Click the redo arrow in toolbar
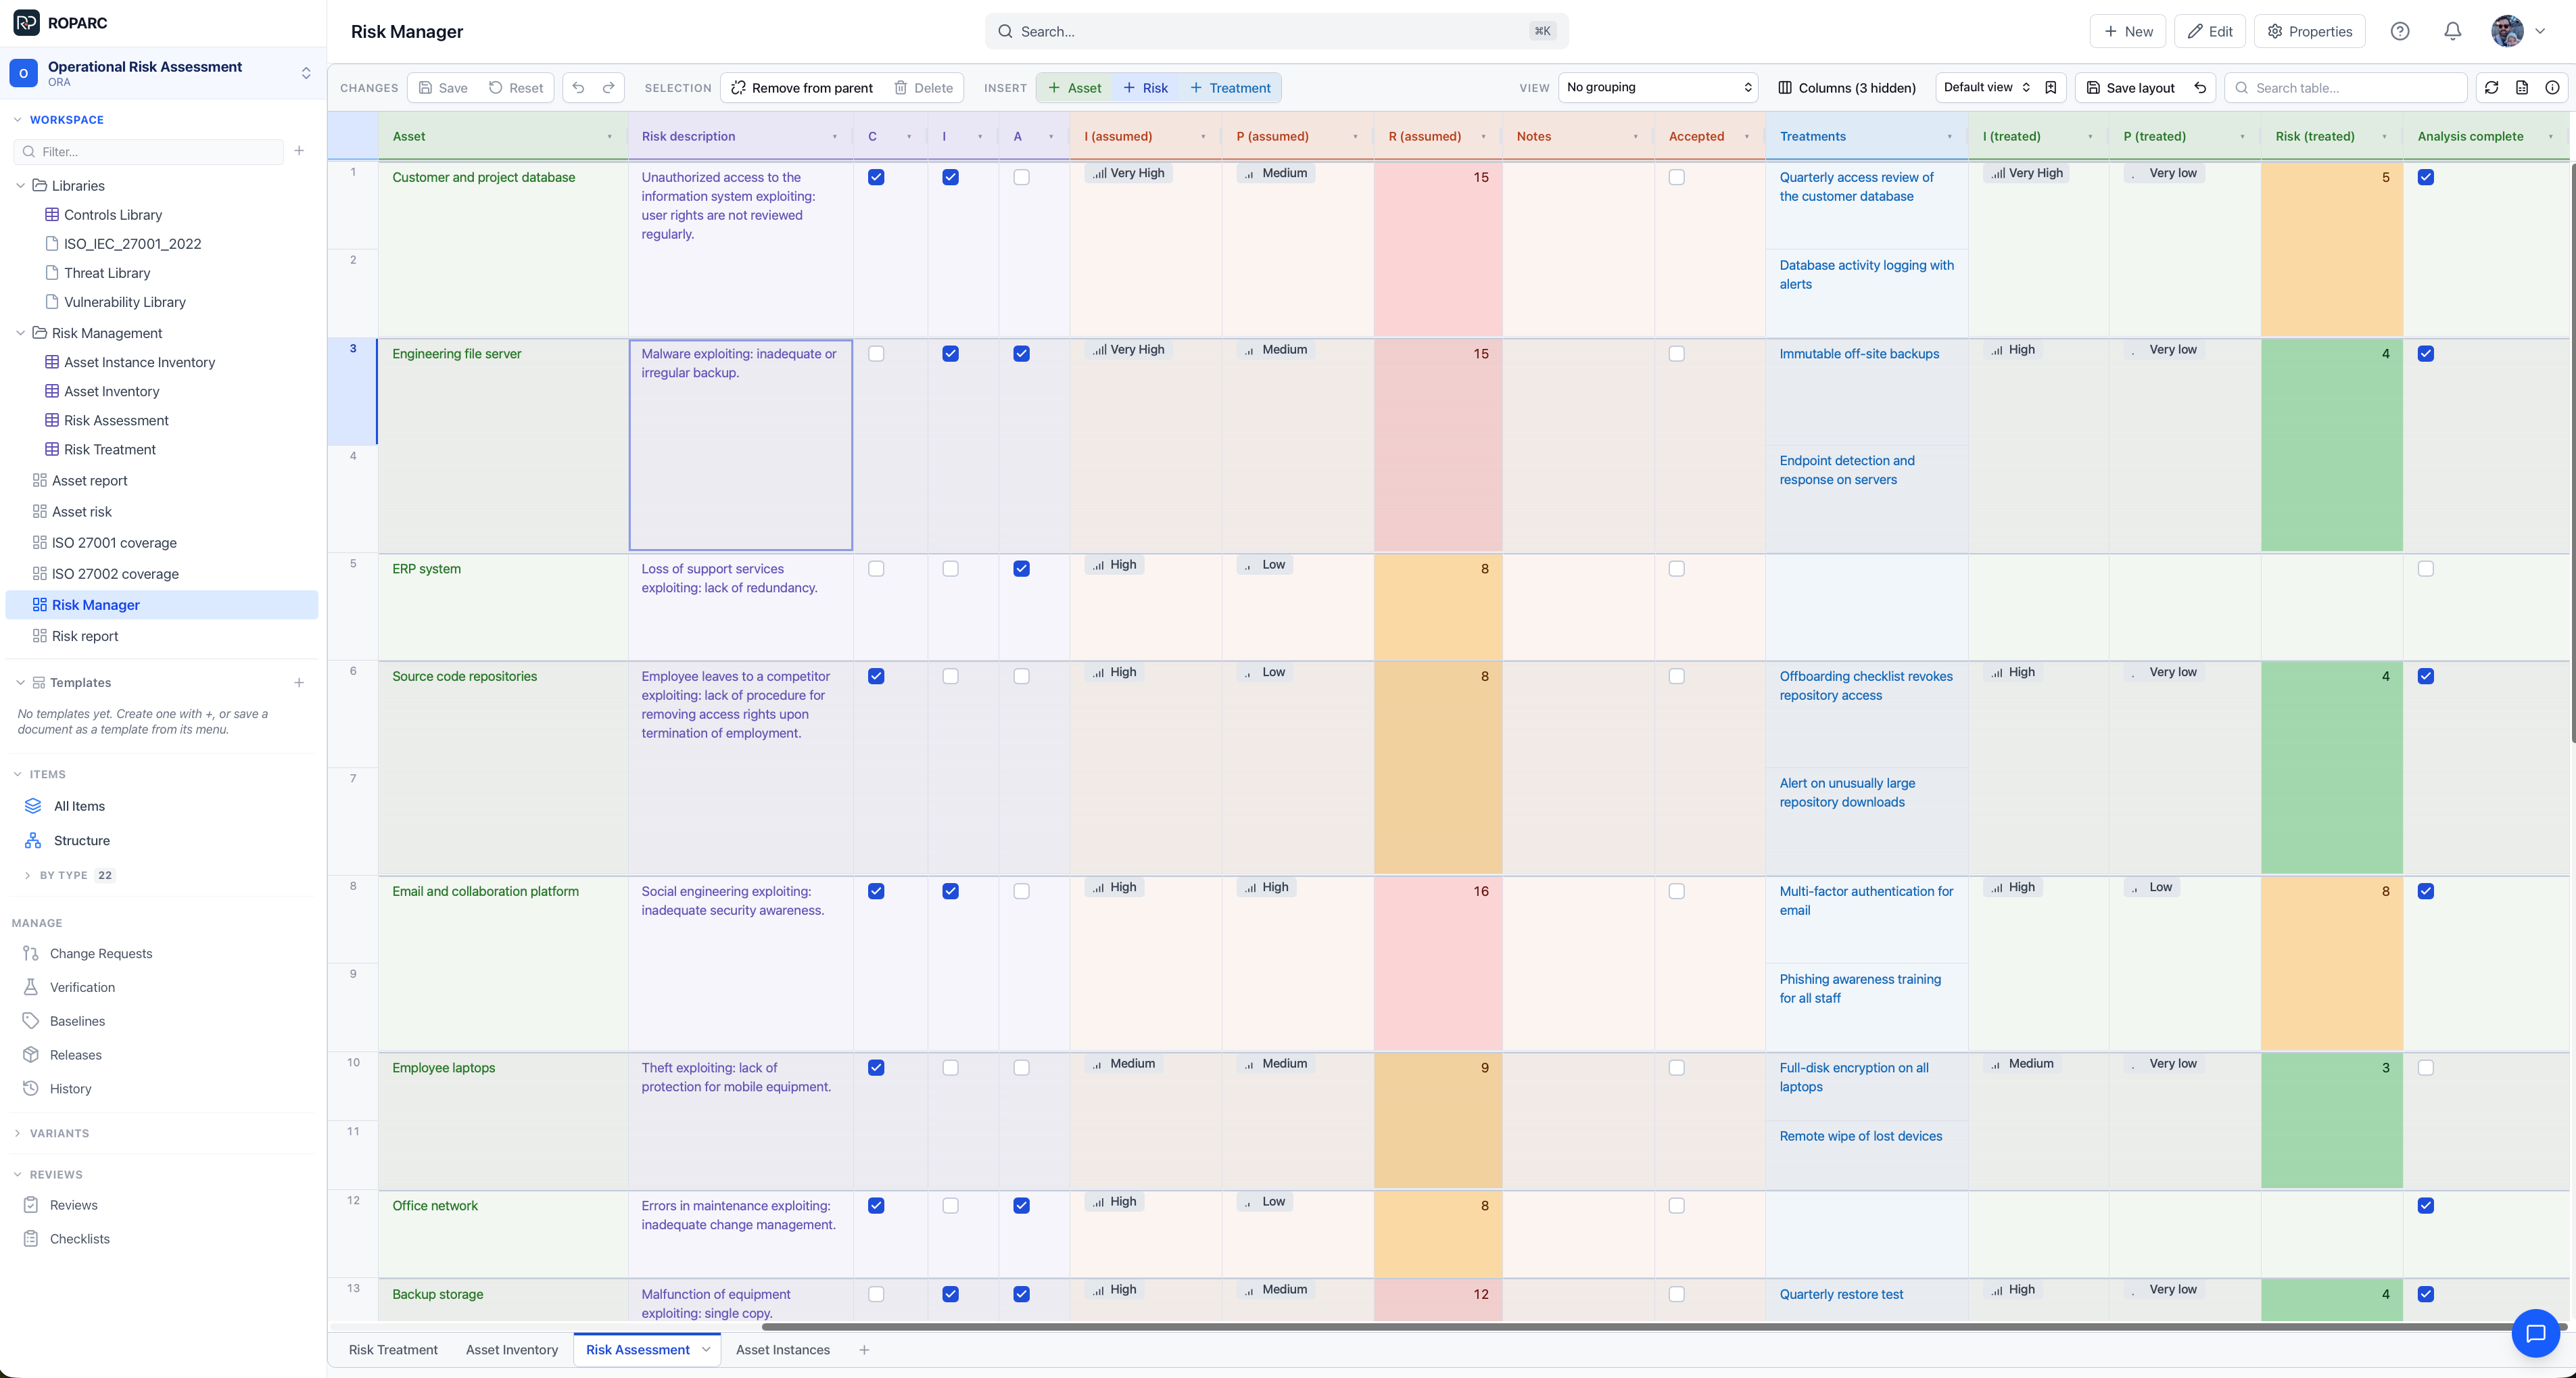2576x1378 pixels. click(609, 88)
